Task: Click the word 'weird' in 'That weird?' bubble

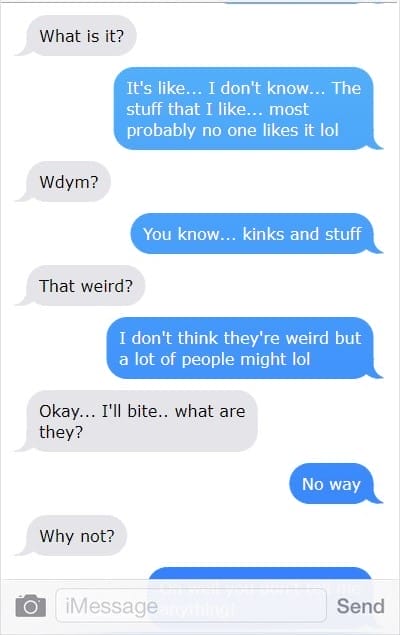Action: 107,286
